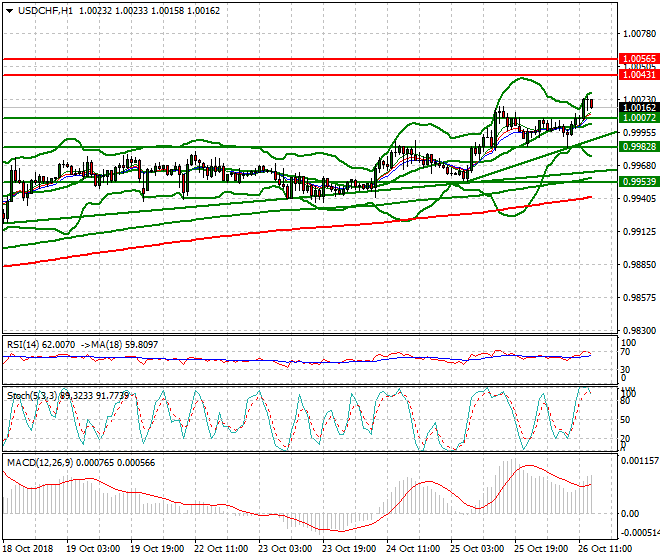Click the RSI scale value 30

625,370
